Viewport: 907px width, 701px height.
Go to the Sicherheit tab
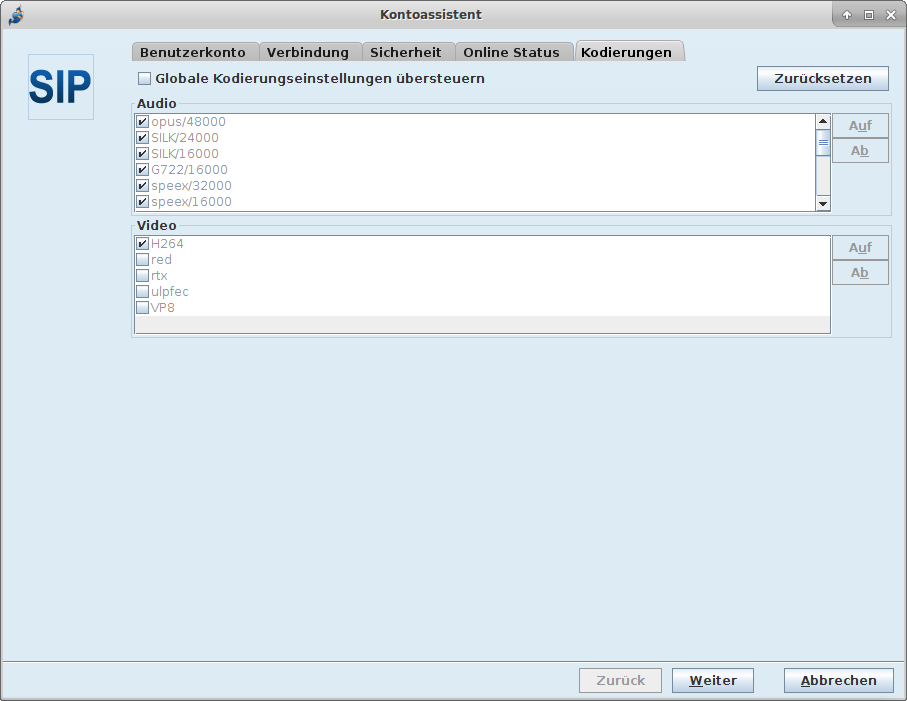click(405, 52)
